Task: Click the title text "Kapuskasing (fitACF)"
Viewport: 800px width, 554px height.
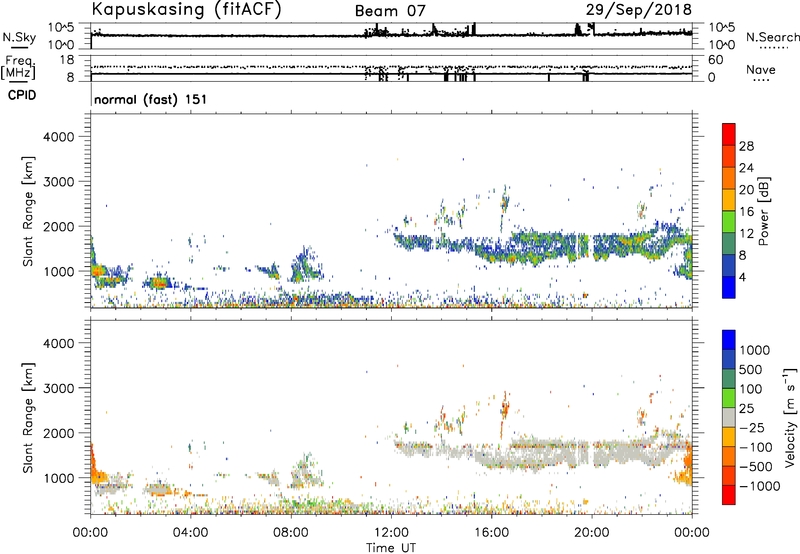Action: (x=186, y=9)
